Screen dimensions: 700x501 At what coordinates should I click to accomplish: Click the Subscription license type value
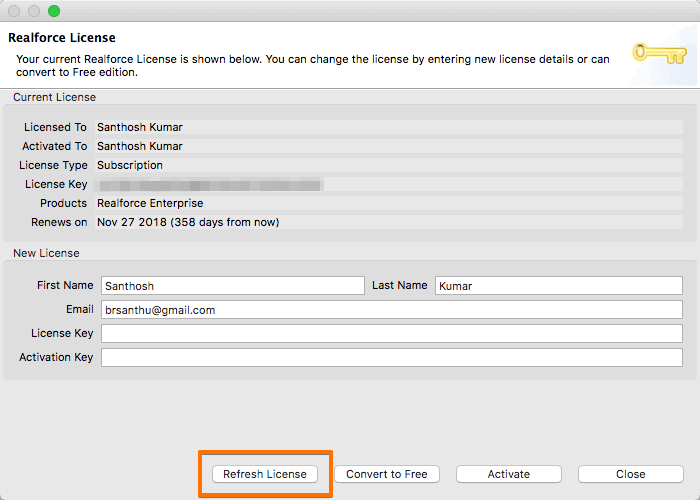point(130,165)
